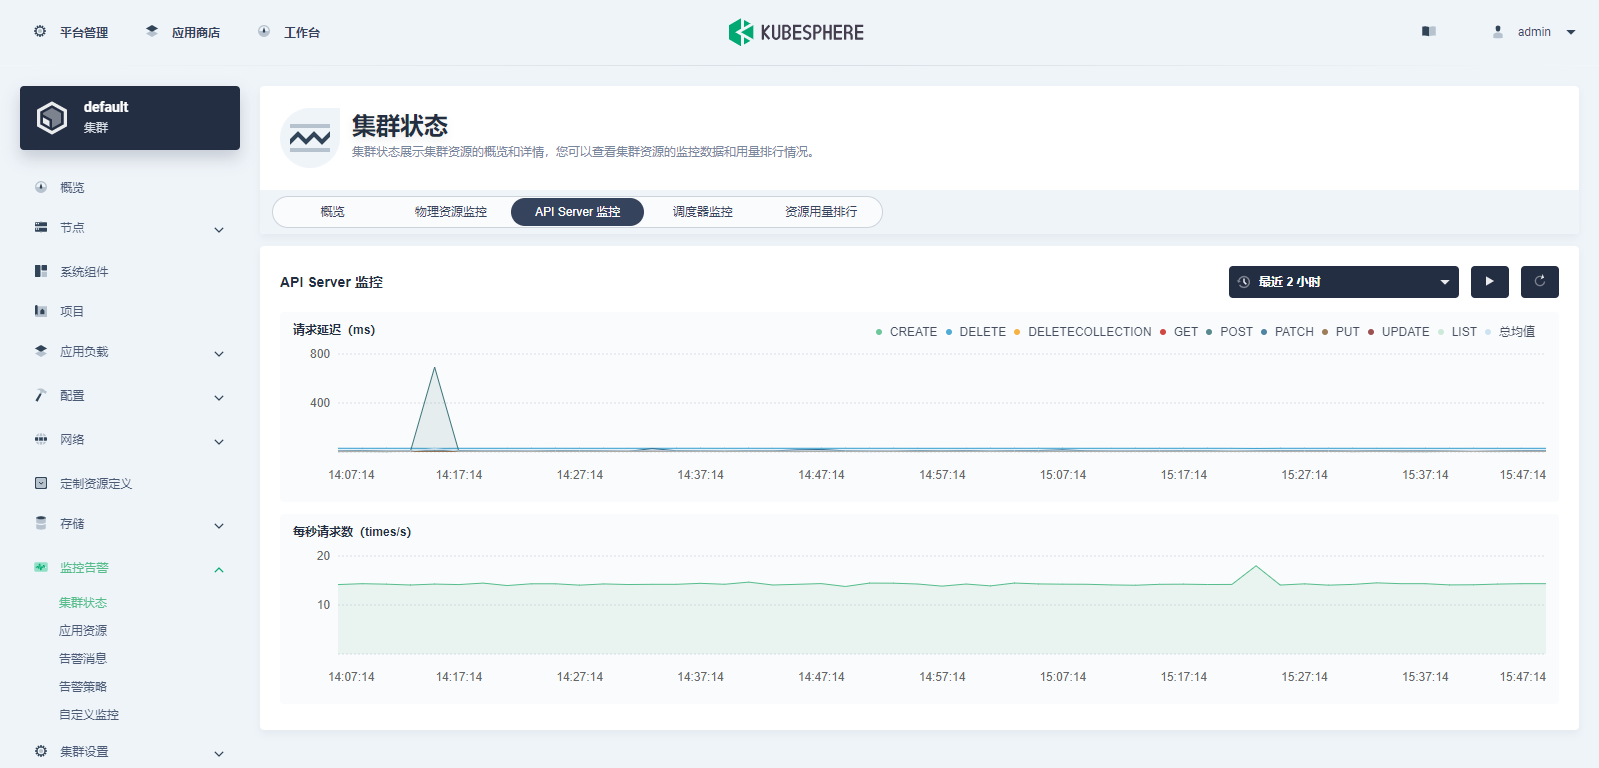Click the 存储 storage sidebar icon
1599x768 pixels.
[41, 523]
